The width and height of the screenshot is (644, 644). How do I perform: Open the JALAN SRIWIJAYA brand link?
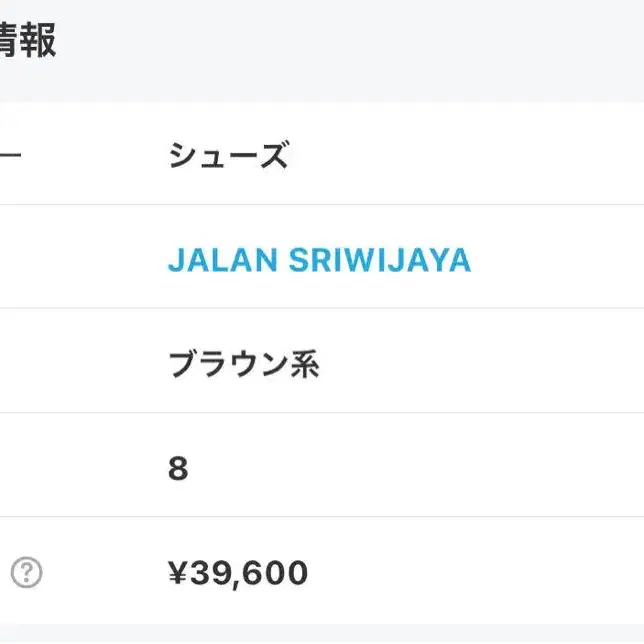point(320,260)
